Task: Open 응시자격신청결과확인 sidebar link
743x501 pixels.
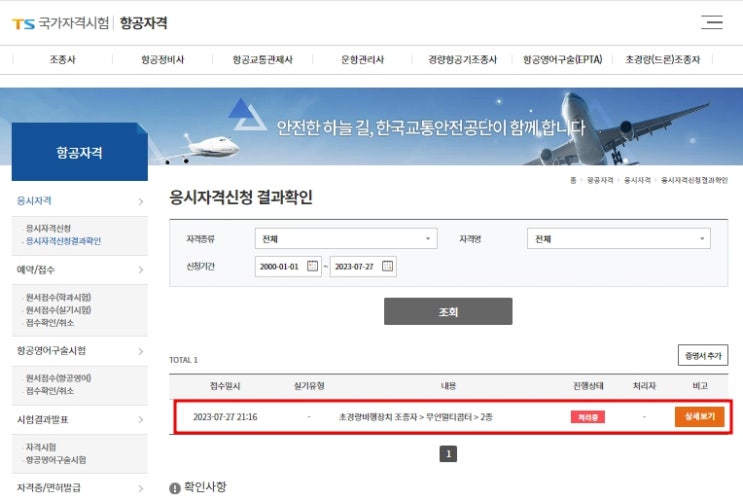Action: (63, 241)
